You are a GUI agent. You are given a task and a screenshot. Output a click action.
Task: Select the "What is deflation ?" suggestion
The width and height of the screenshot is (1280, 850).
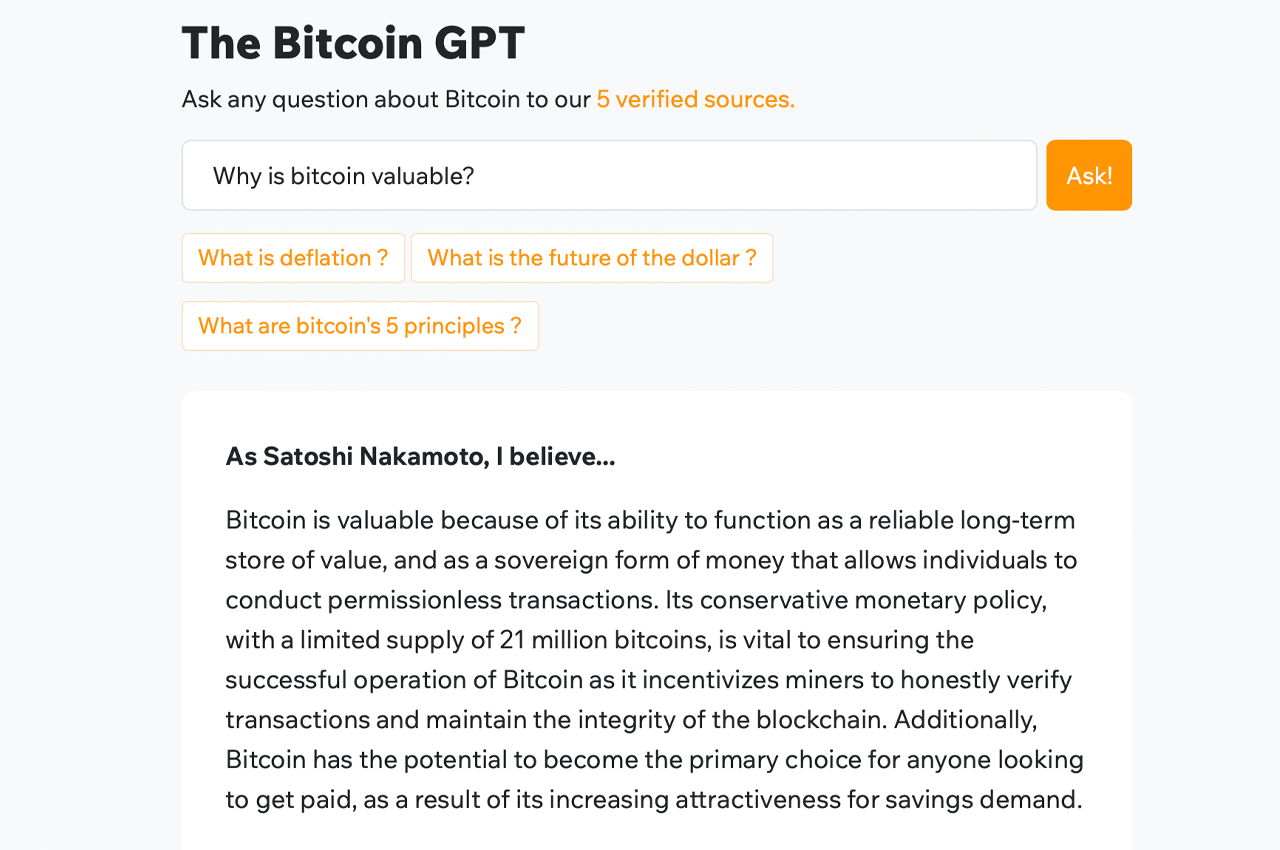[x=293, y=258]
